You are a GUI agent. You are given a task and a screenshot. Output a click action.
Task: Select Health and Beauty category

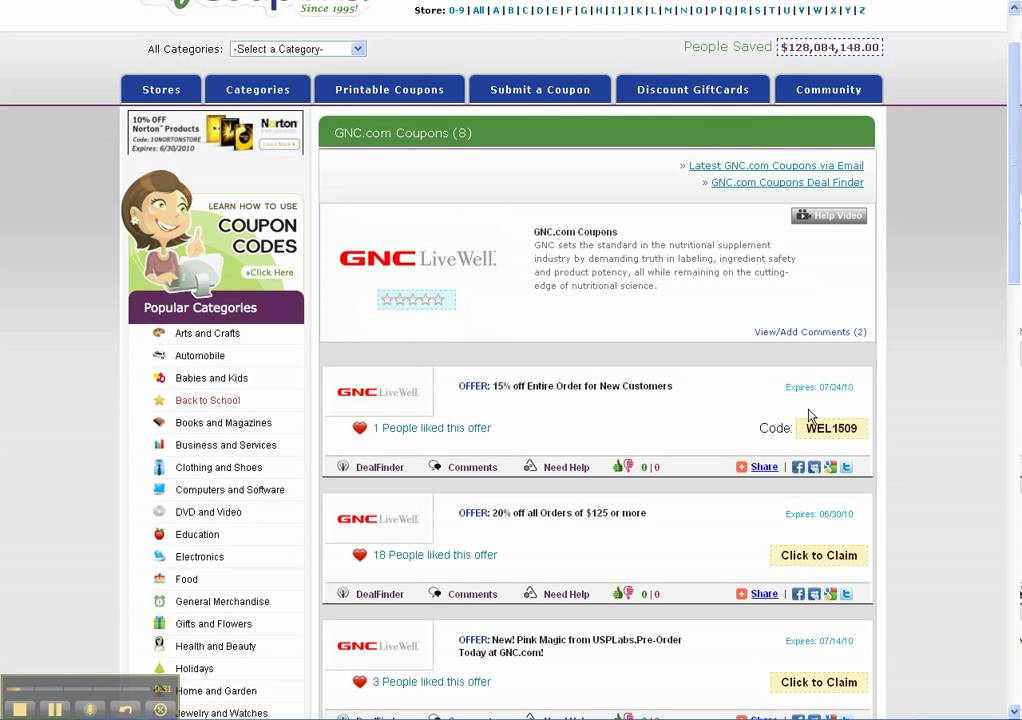pyautogui.click(x=215, y=646)
